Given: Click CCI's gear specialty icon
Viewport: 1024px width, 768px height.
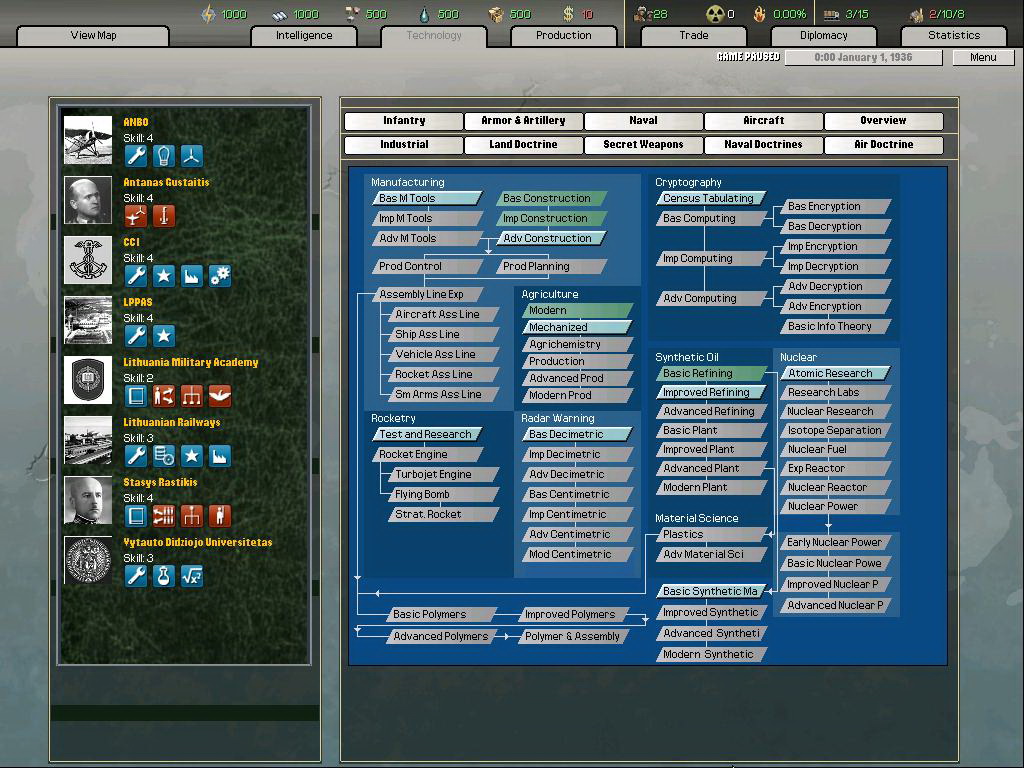Looking at the screenshot, I should click(220, 276).
